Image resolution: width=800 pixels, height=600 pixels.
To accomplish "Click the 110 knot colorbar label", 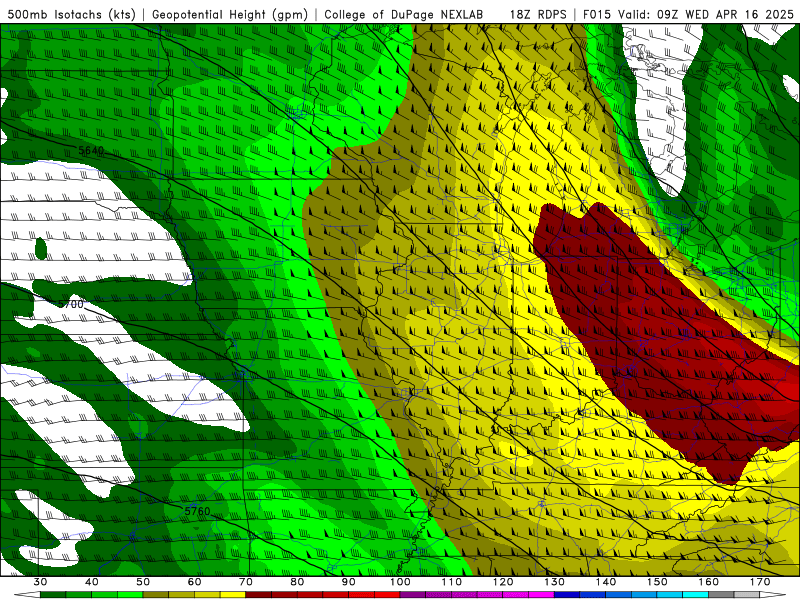I will coord(452,582).
